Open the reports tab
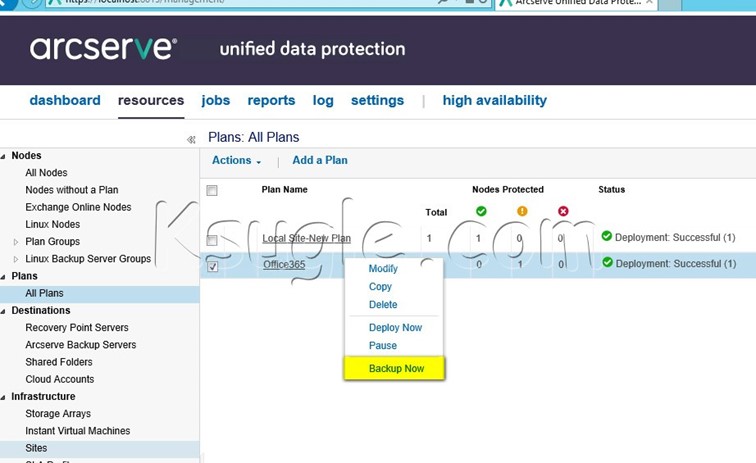Image resolution: width=756 pixels, height=463 pixels. (271, 100)
